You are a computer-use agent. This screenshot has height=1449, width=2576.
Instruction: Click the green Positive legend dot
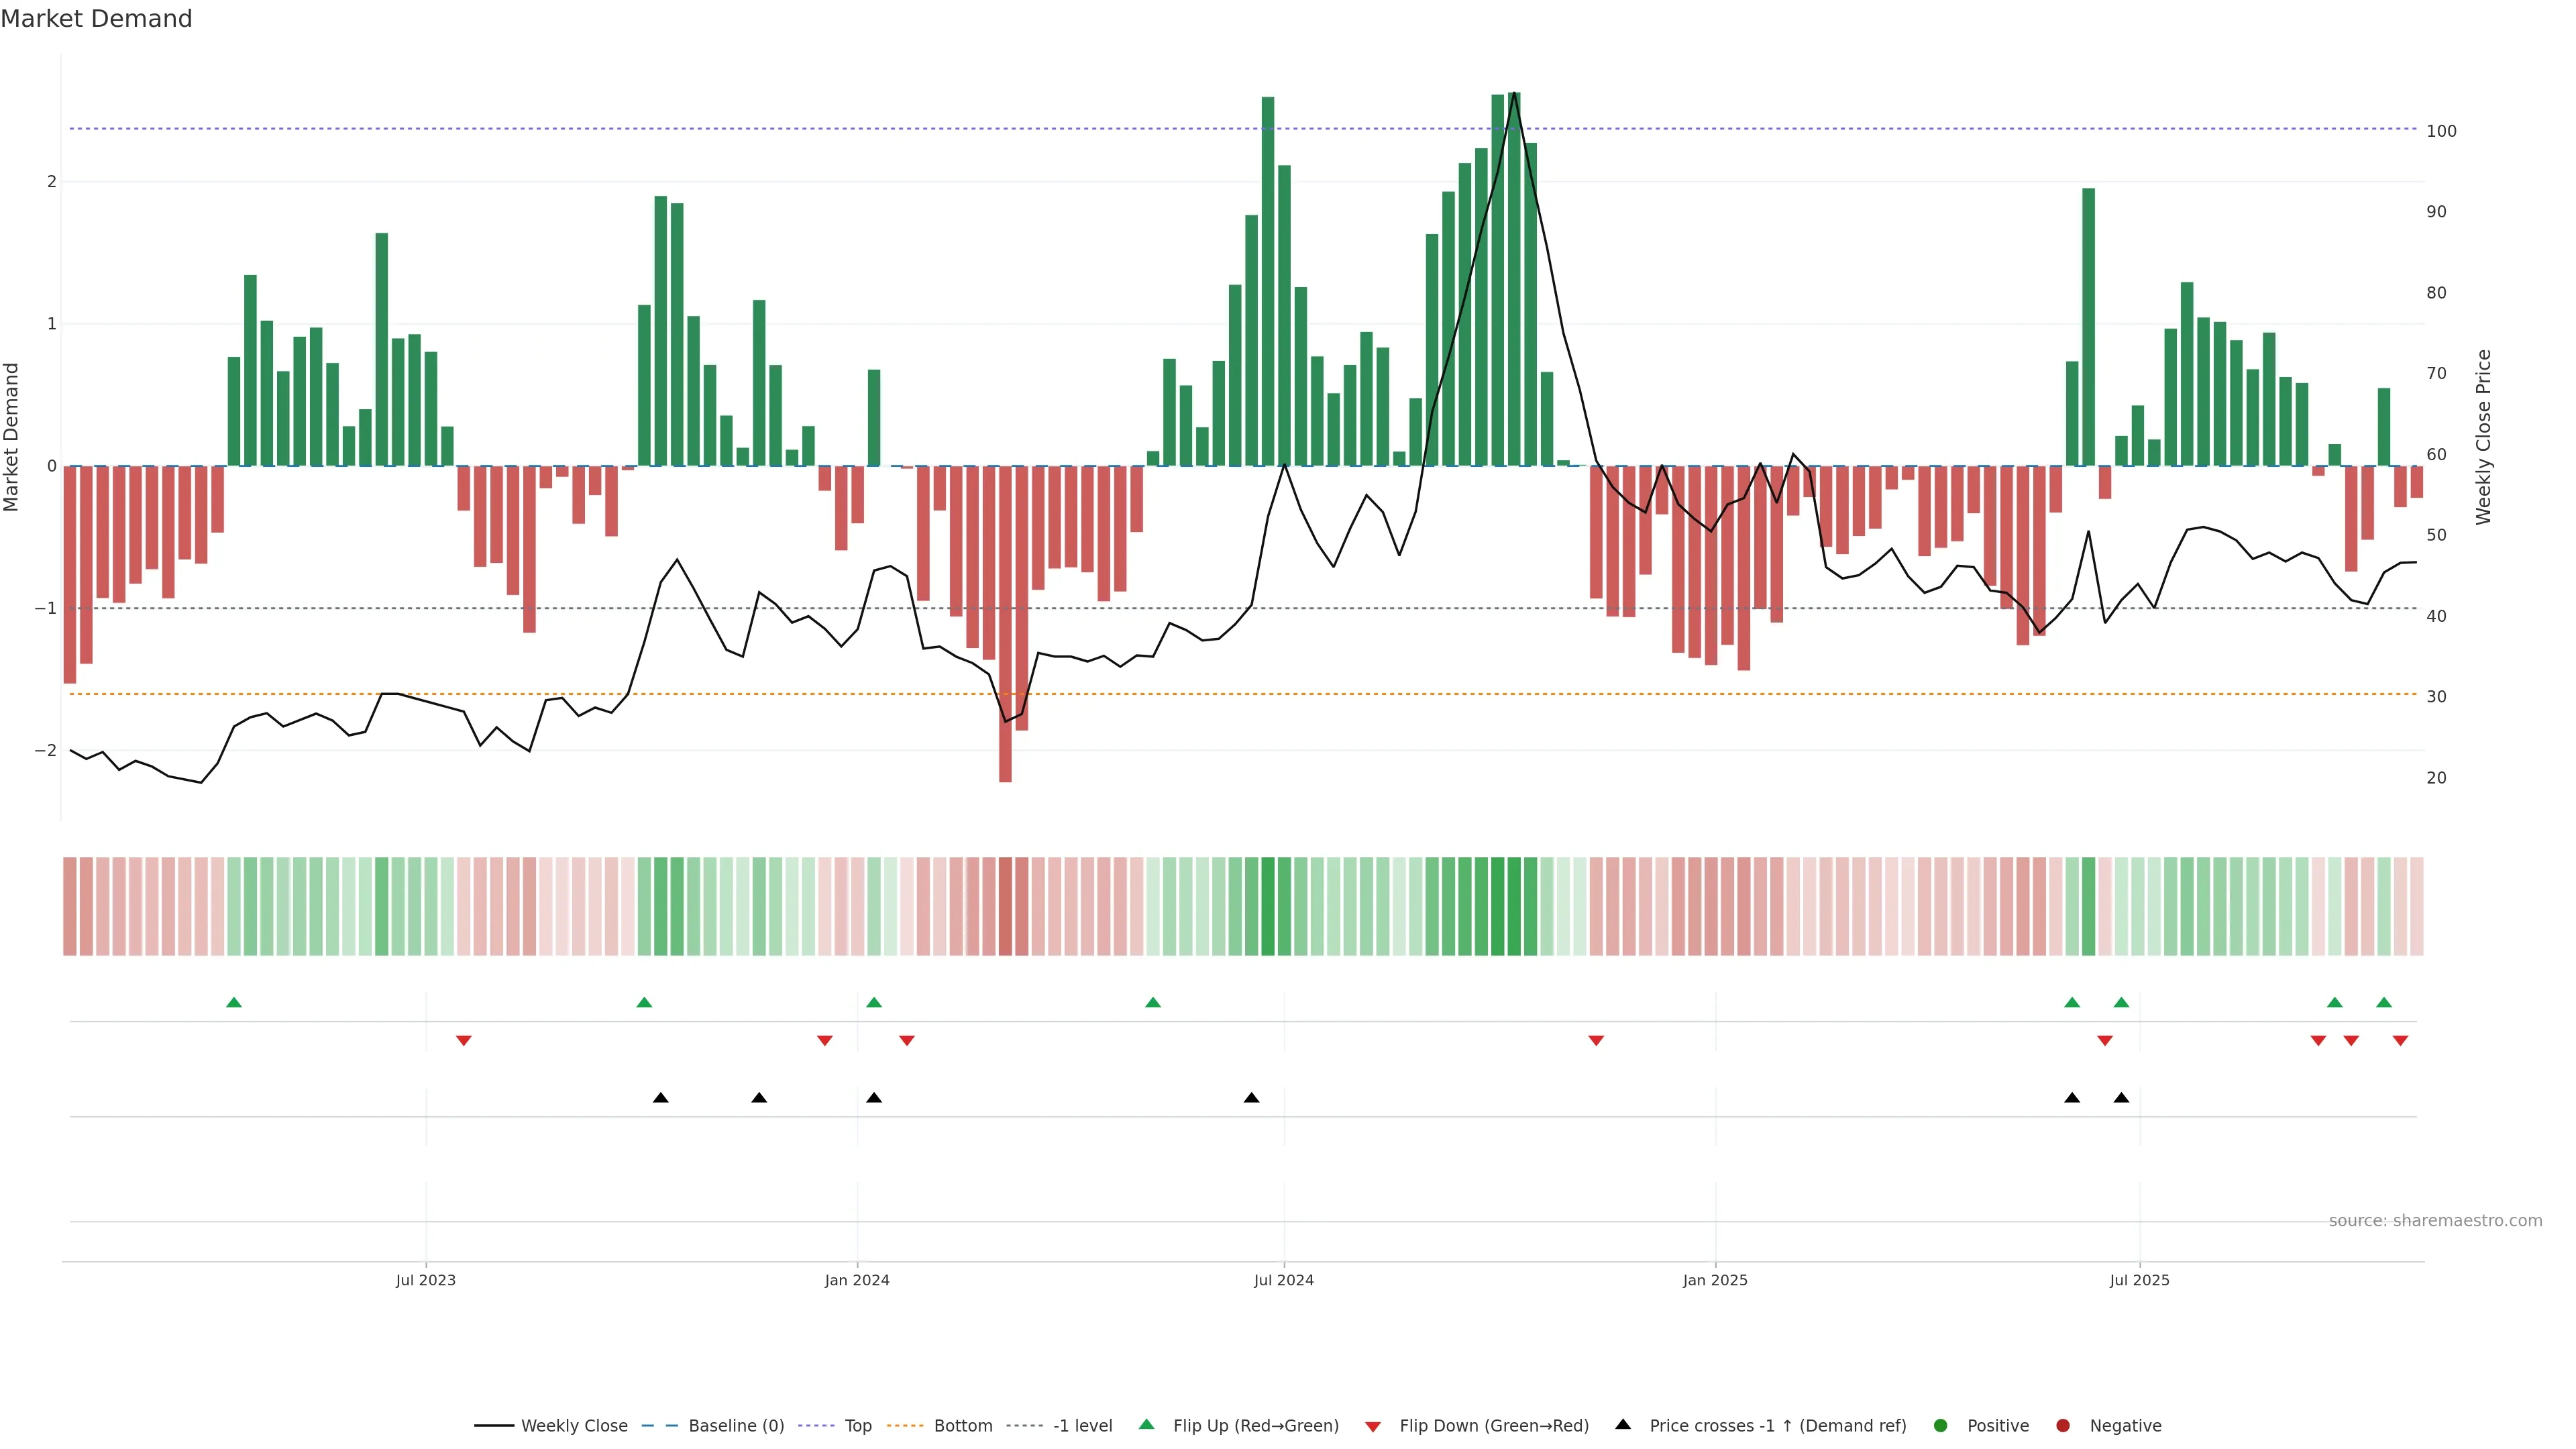(1941, 1425)
